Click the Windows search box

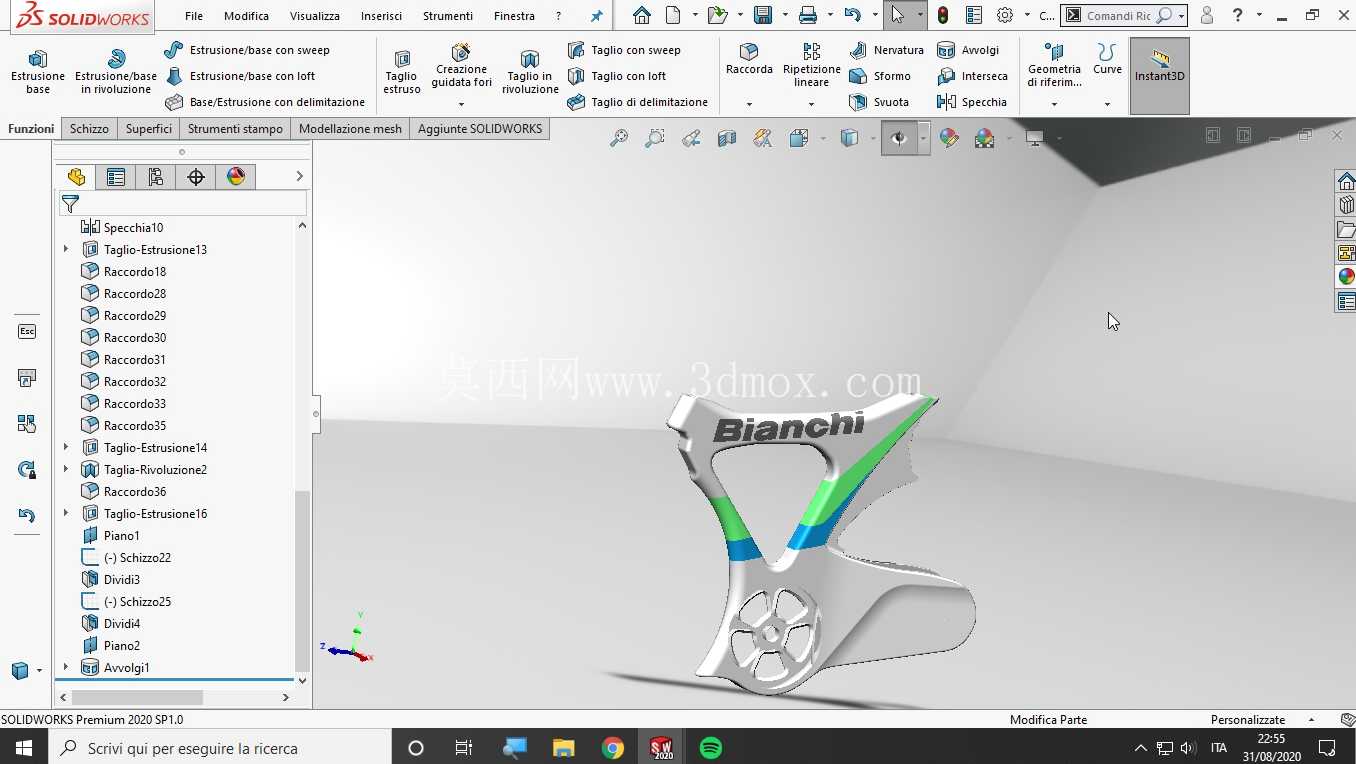220,748
